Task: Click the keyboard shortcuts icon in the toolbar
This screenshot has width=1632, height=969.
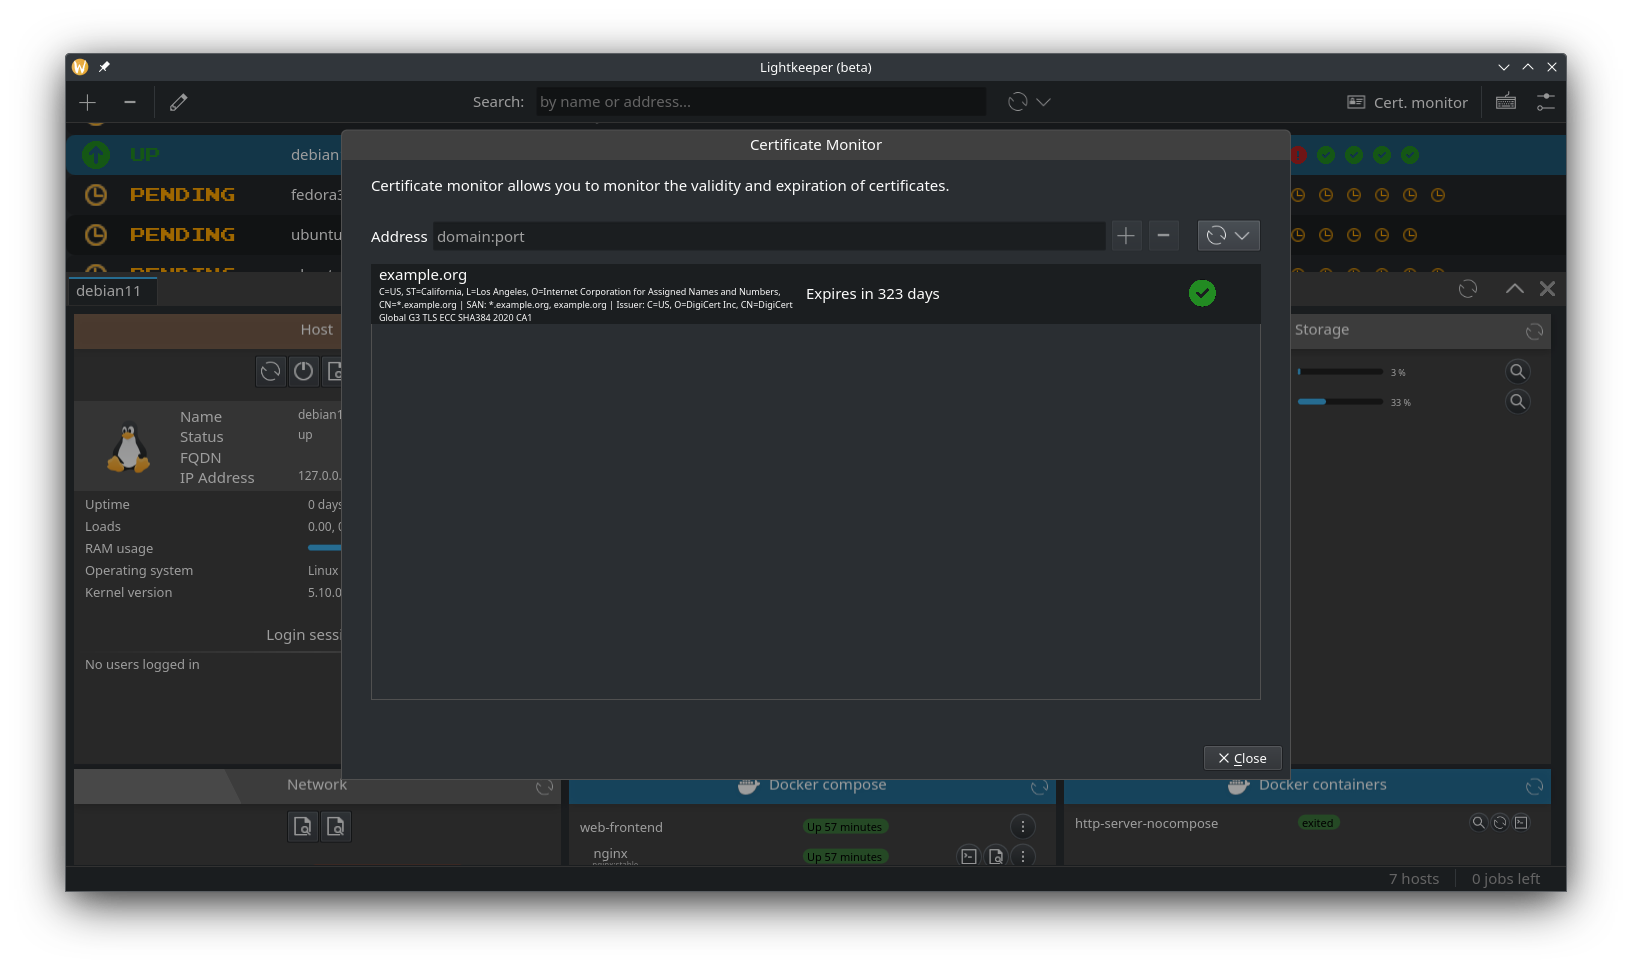Action: point(1506,102)
